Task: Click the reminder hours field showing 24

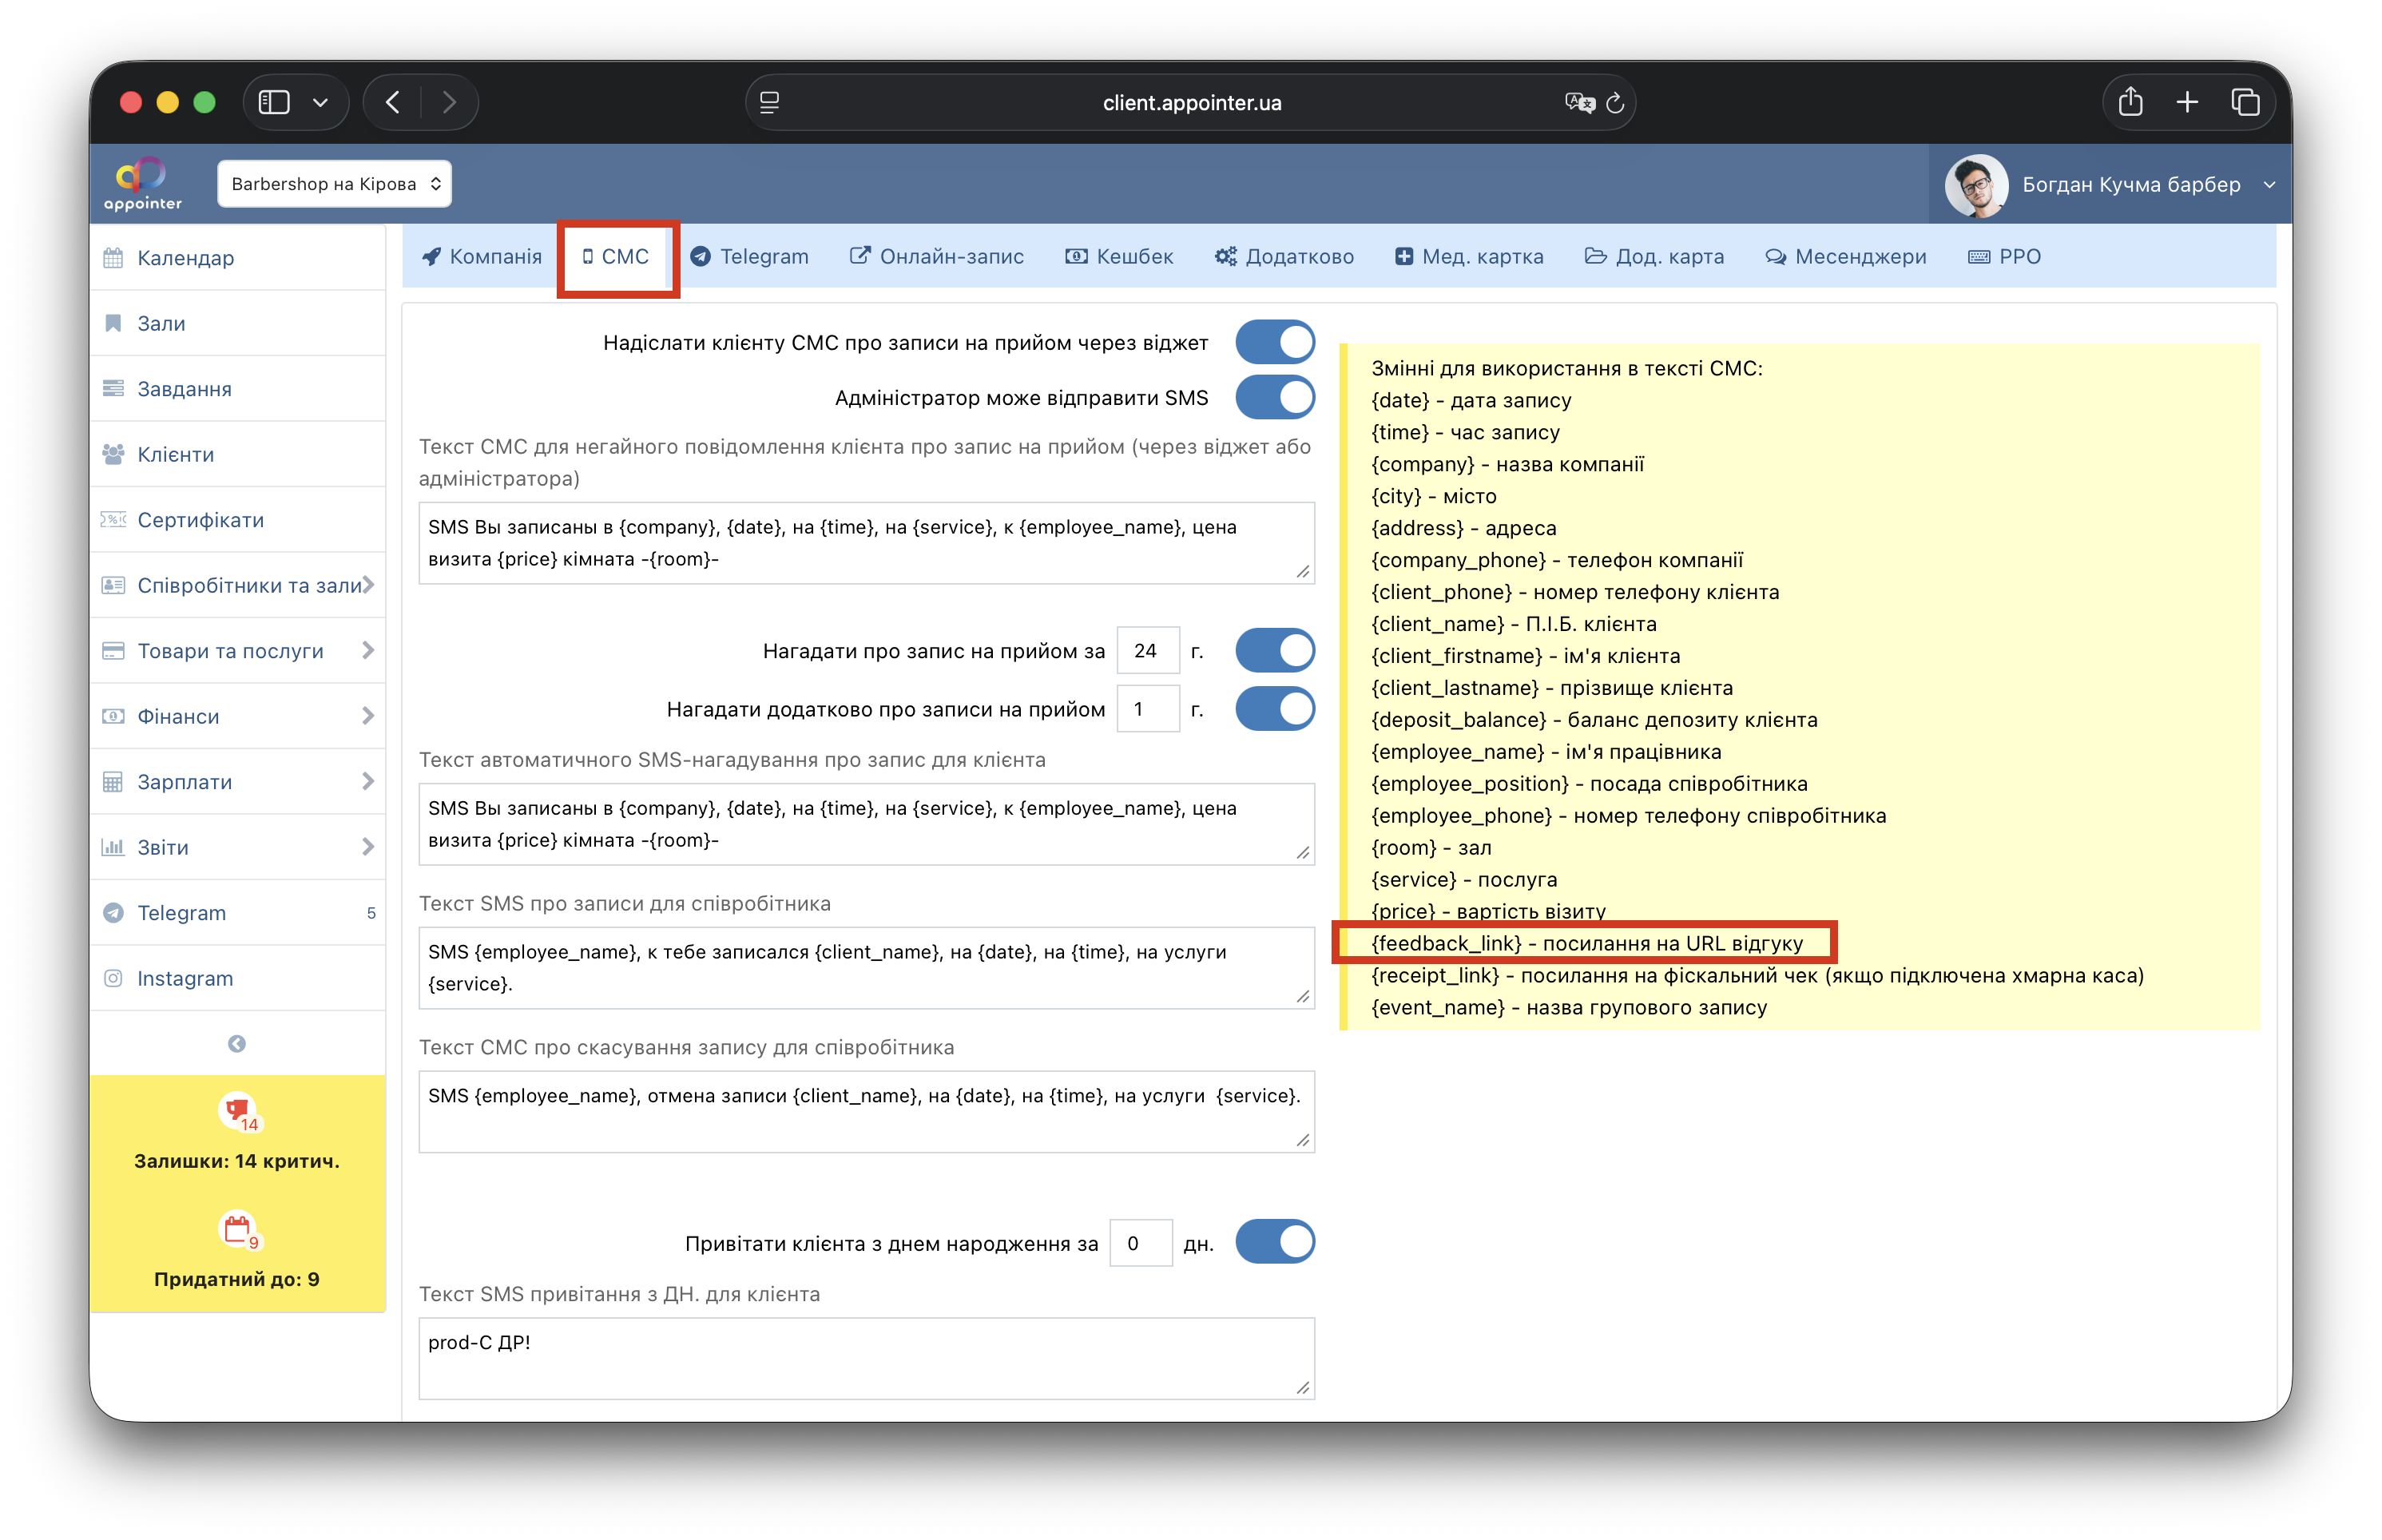Action: click(x=1146, y=651)
